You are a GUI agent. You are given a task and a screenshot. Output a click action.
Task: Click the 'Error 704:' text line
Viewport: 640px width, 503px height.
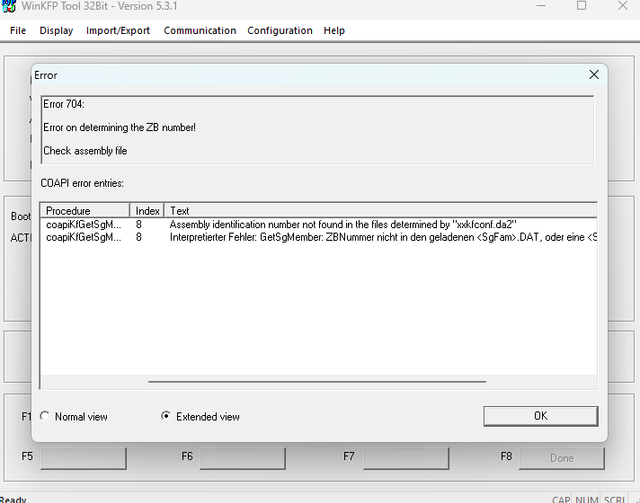64,104
